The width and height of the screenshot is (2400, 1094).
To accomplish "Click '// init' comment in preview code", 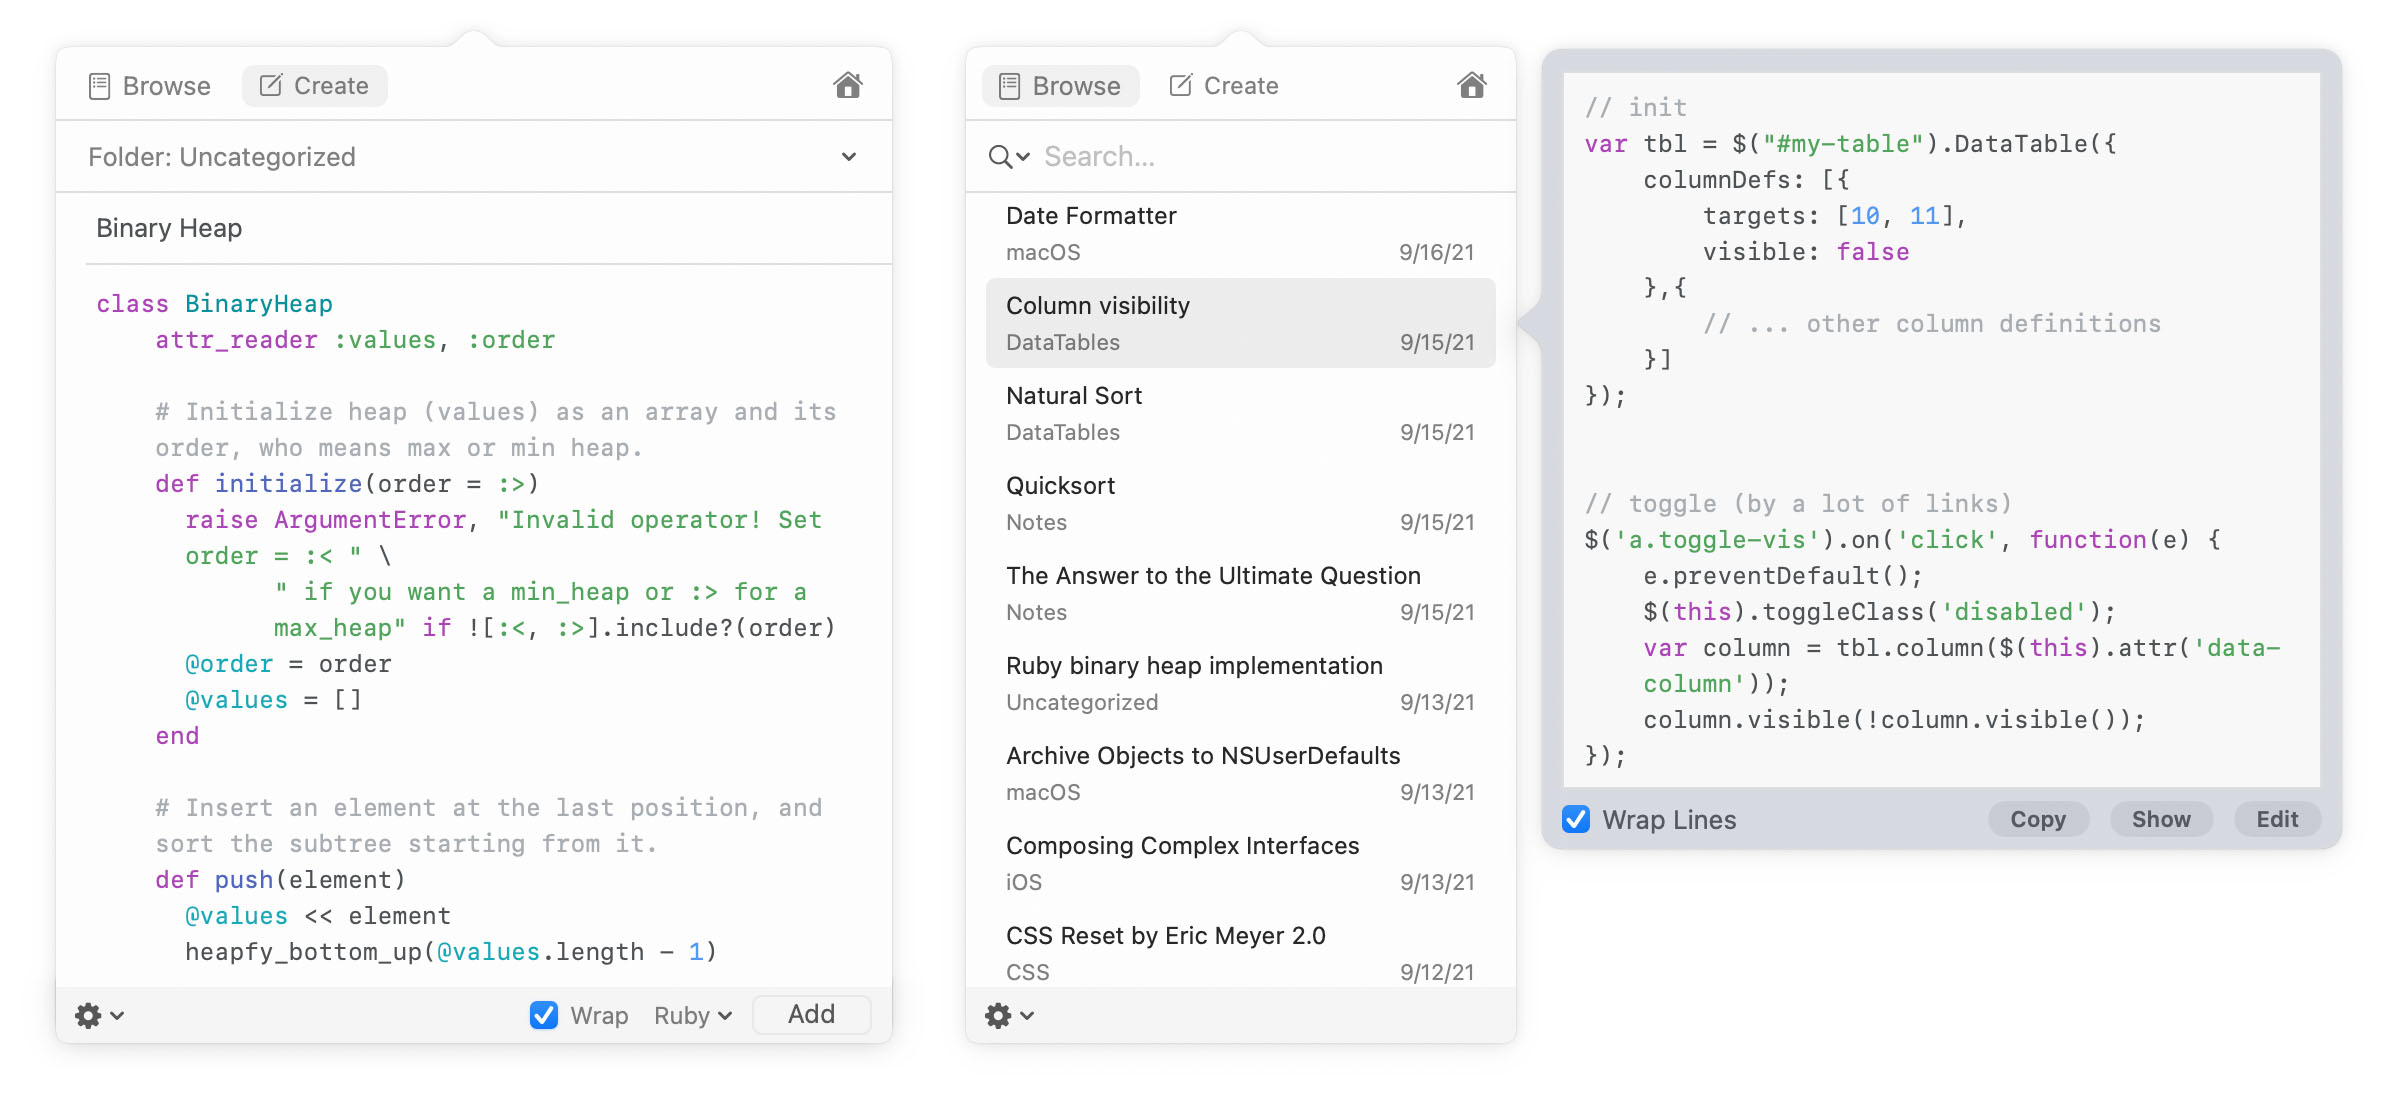I will click(x=1635, y=108).
